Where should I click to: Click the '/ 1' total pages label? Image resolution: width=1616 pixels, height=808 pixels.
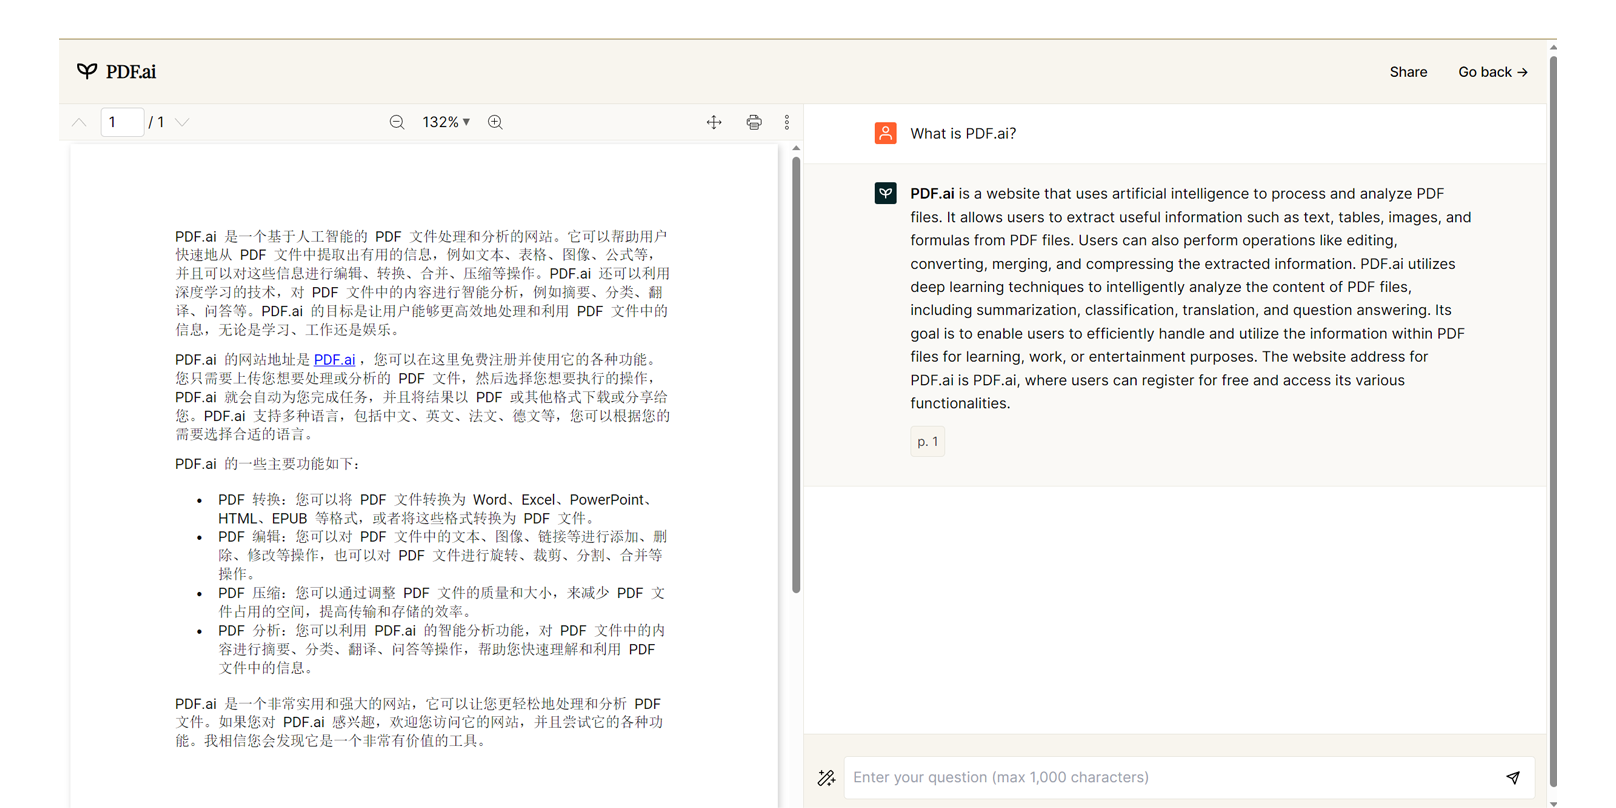pyautogui.click(x=156, y=122)
